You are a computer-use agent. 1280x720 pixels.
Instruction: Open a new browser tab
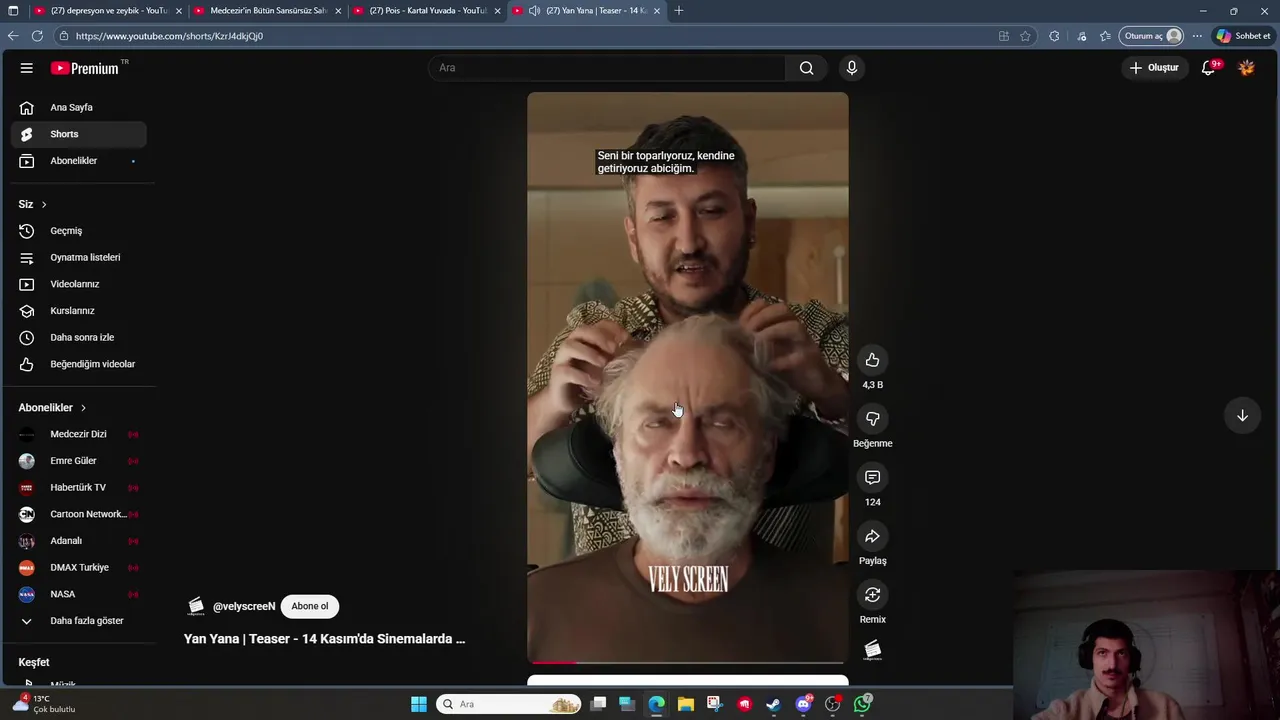pos(679,11)
